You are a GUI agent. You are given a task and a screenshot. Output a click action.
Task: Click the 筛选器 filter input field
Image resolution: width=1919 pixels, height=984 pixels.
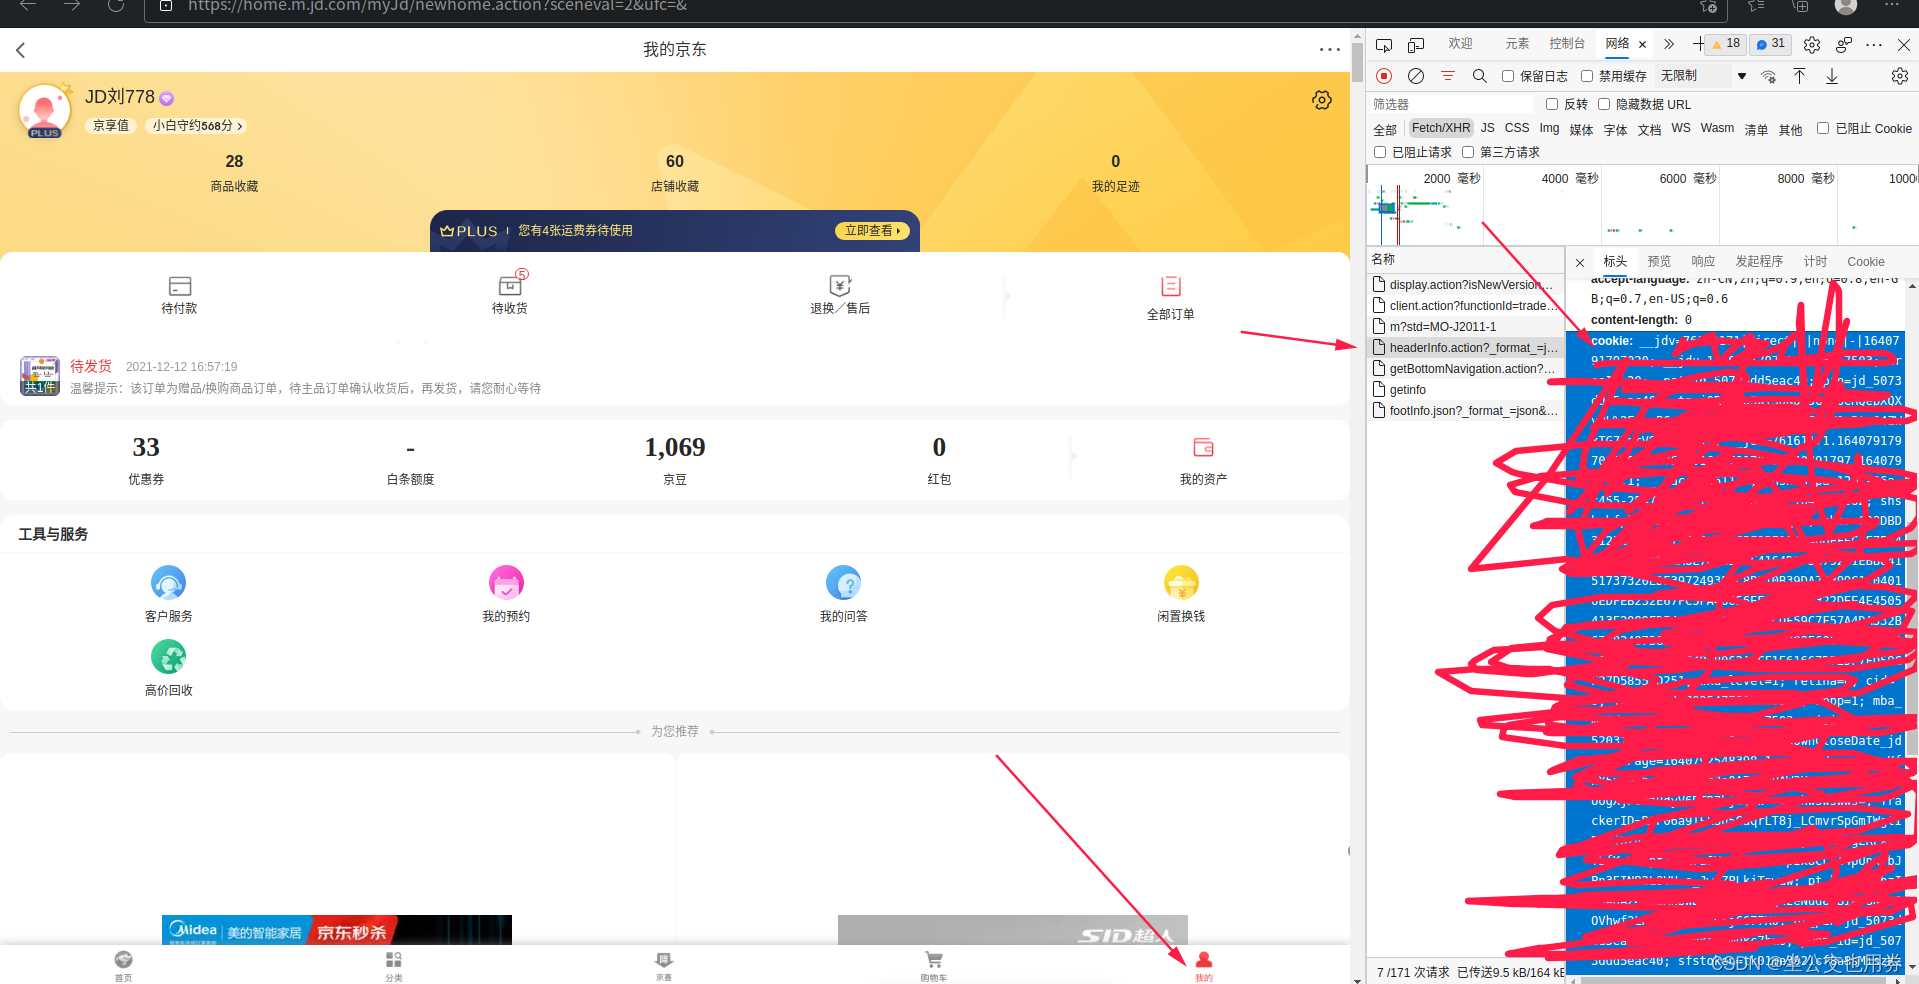1451,104
